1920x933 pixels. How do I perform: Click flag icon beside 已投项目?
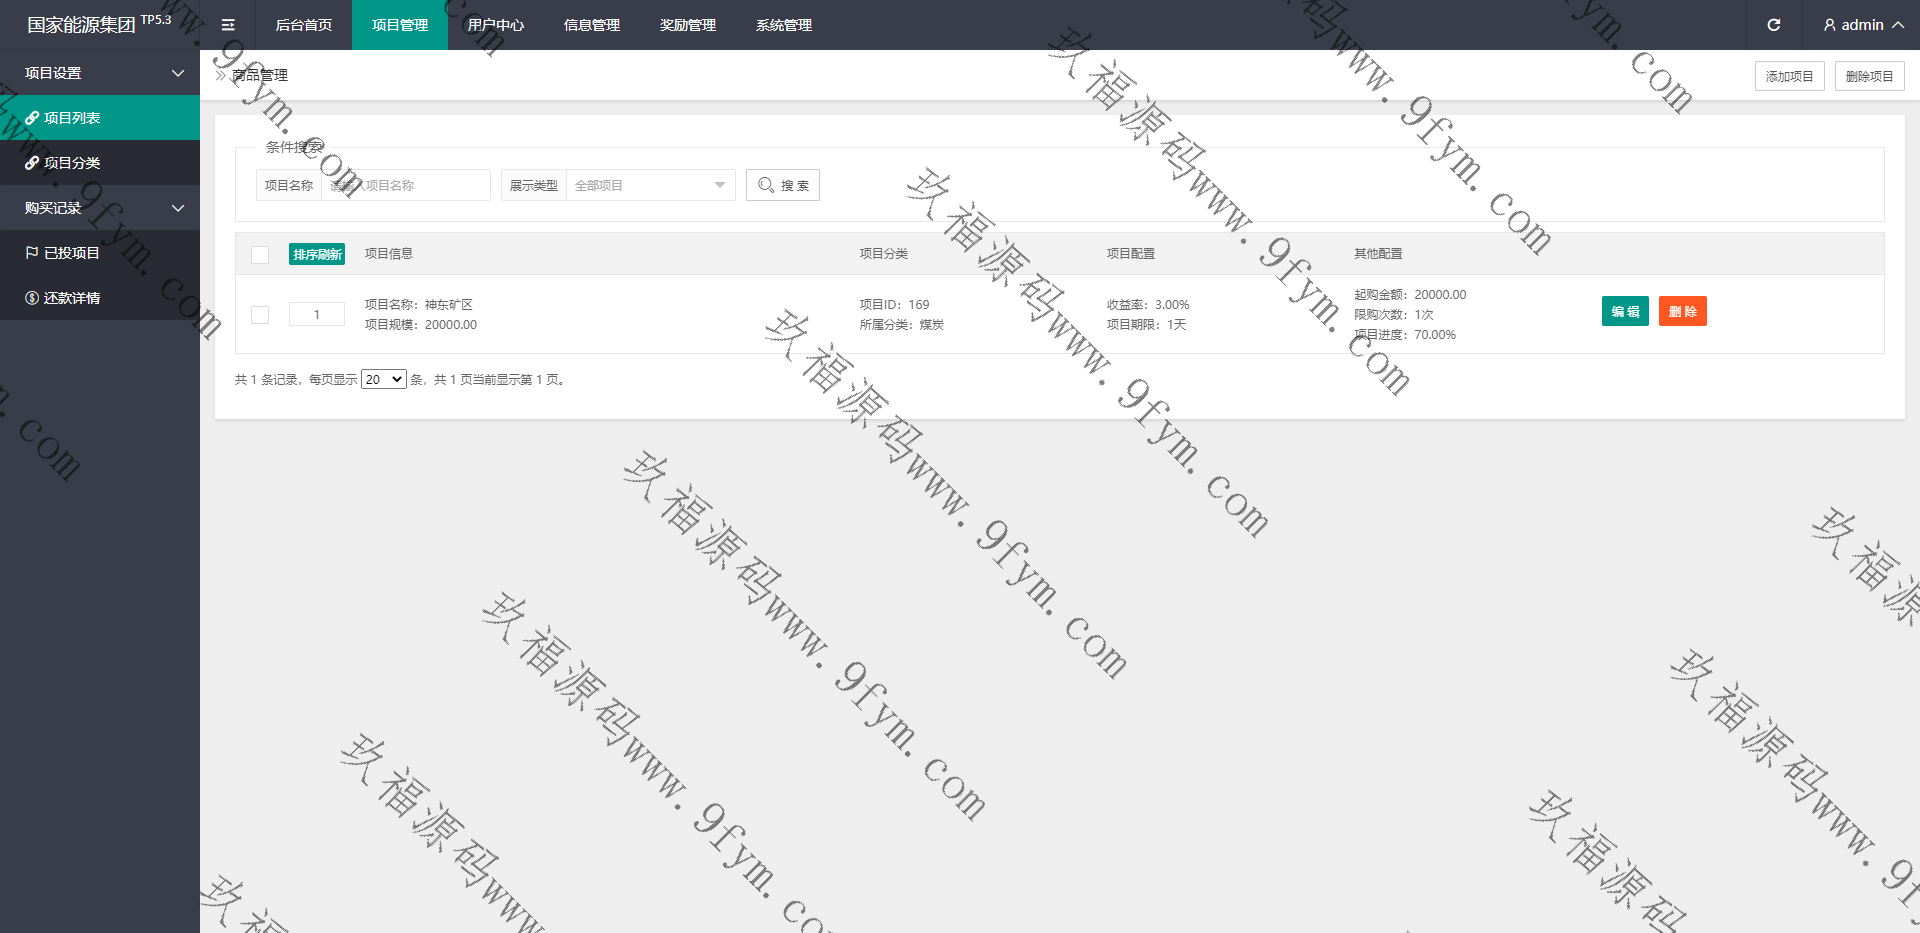(x=32, y=253)
